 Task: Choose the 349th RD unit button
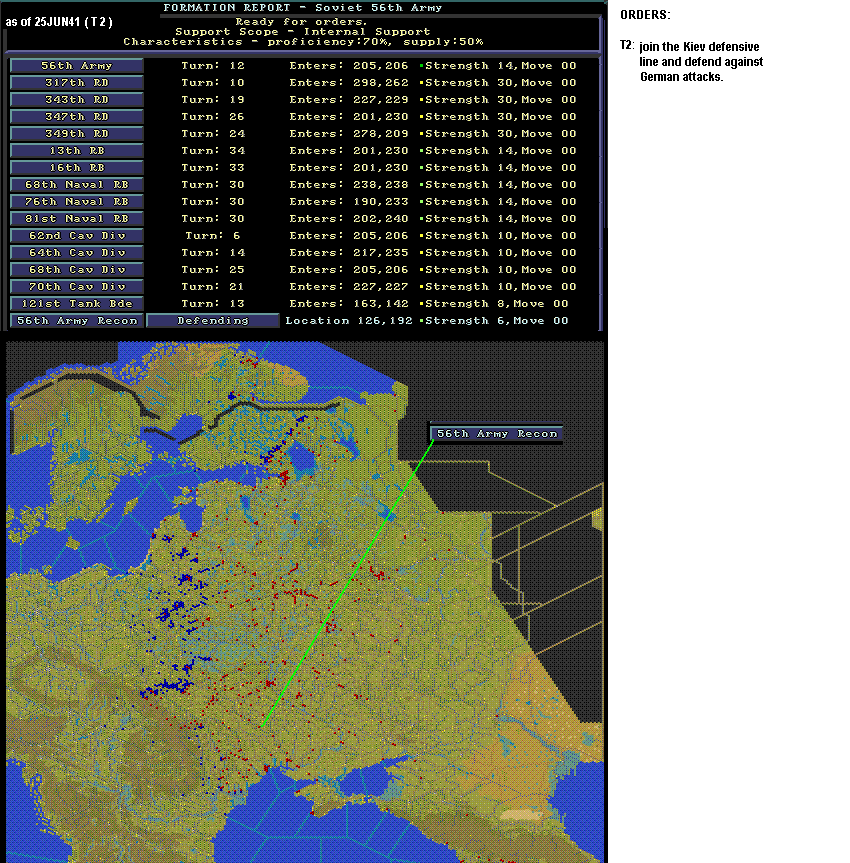pyautogui.click(x=77, y=134)
